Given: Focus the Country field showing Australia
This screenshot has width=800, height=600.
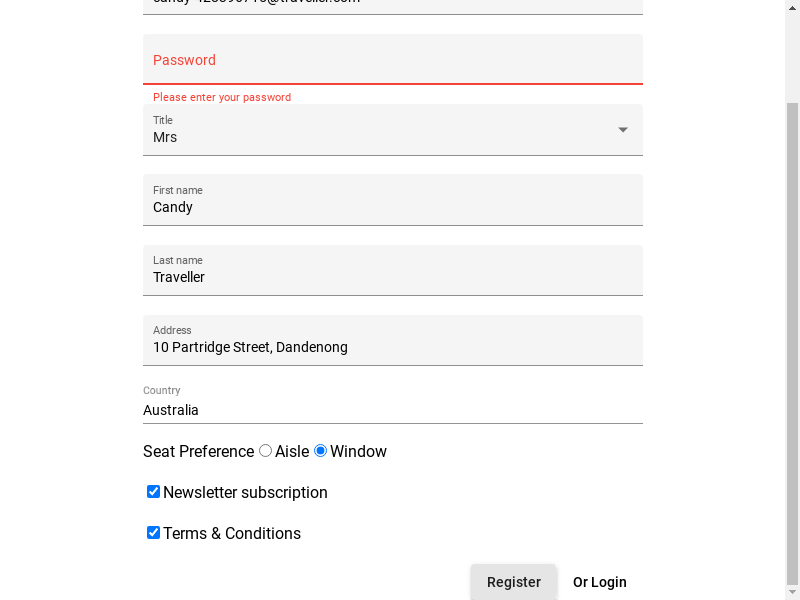Looking at the screenshot, I should click(392, 410).
